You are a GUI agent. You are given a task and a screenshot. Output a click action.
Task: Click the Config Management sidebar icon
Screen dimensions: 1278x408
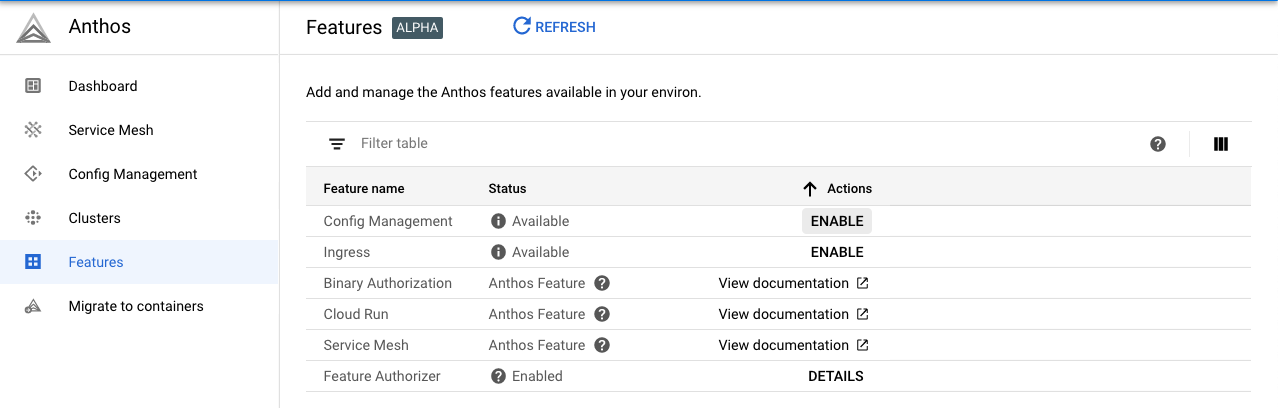(33, 174)
